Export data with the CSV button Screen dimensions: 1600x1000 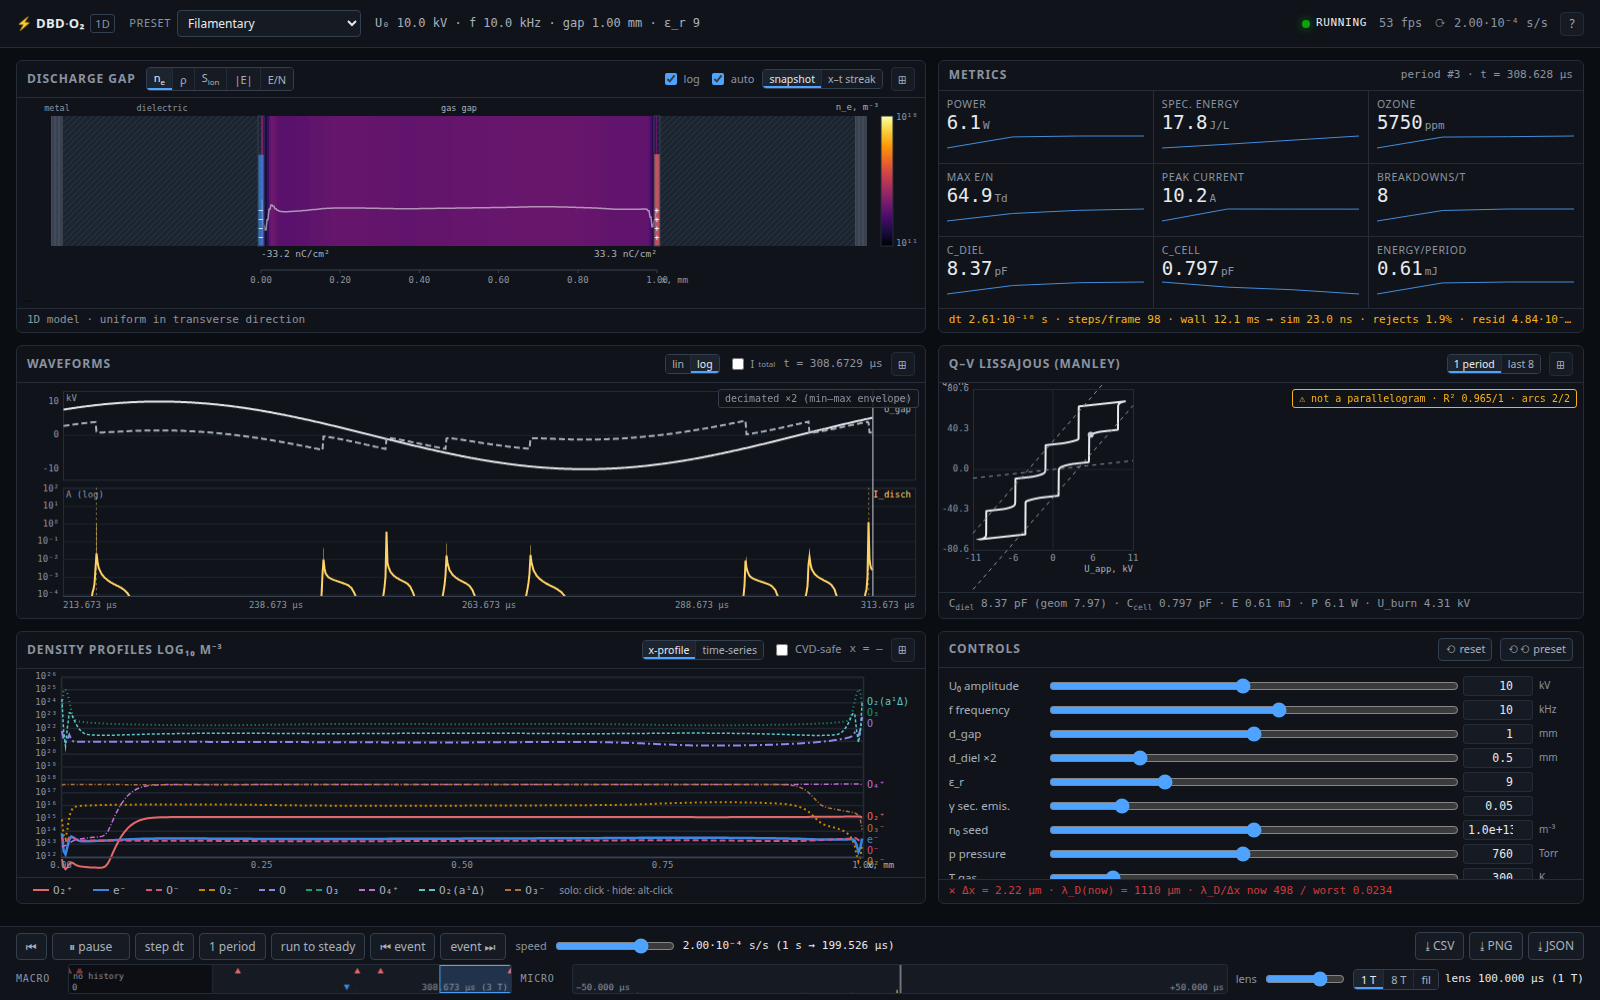pyautogui.click(x=1440, y=946)
